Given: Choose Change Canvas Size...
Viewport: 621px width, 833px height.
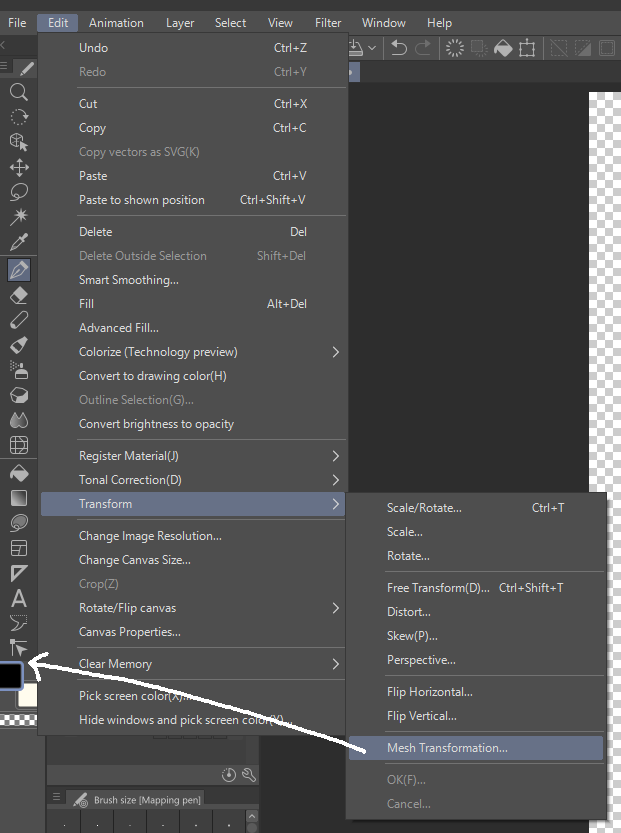Looking at the screenshot, I should [x=193, y=560].
